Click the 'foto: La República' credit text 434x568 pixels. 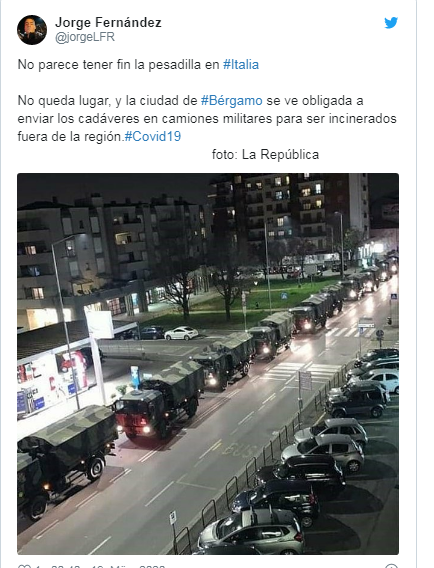[x=265, y=154]
